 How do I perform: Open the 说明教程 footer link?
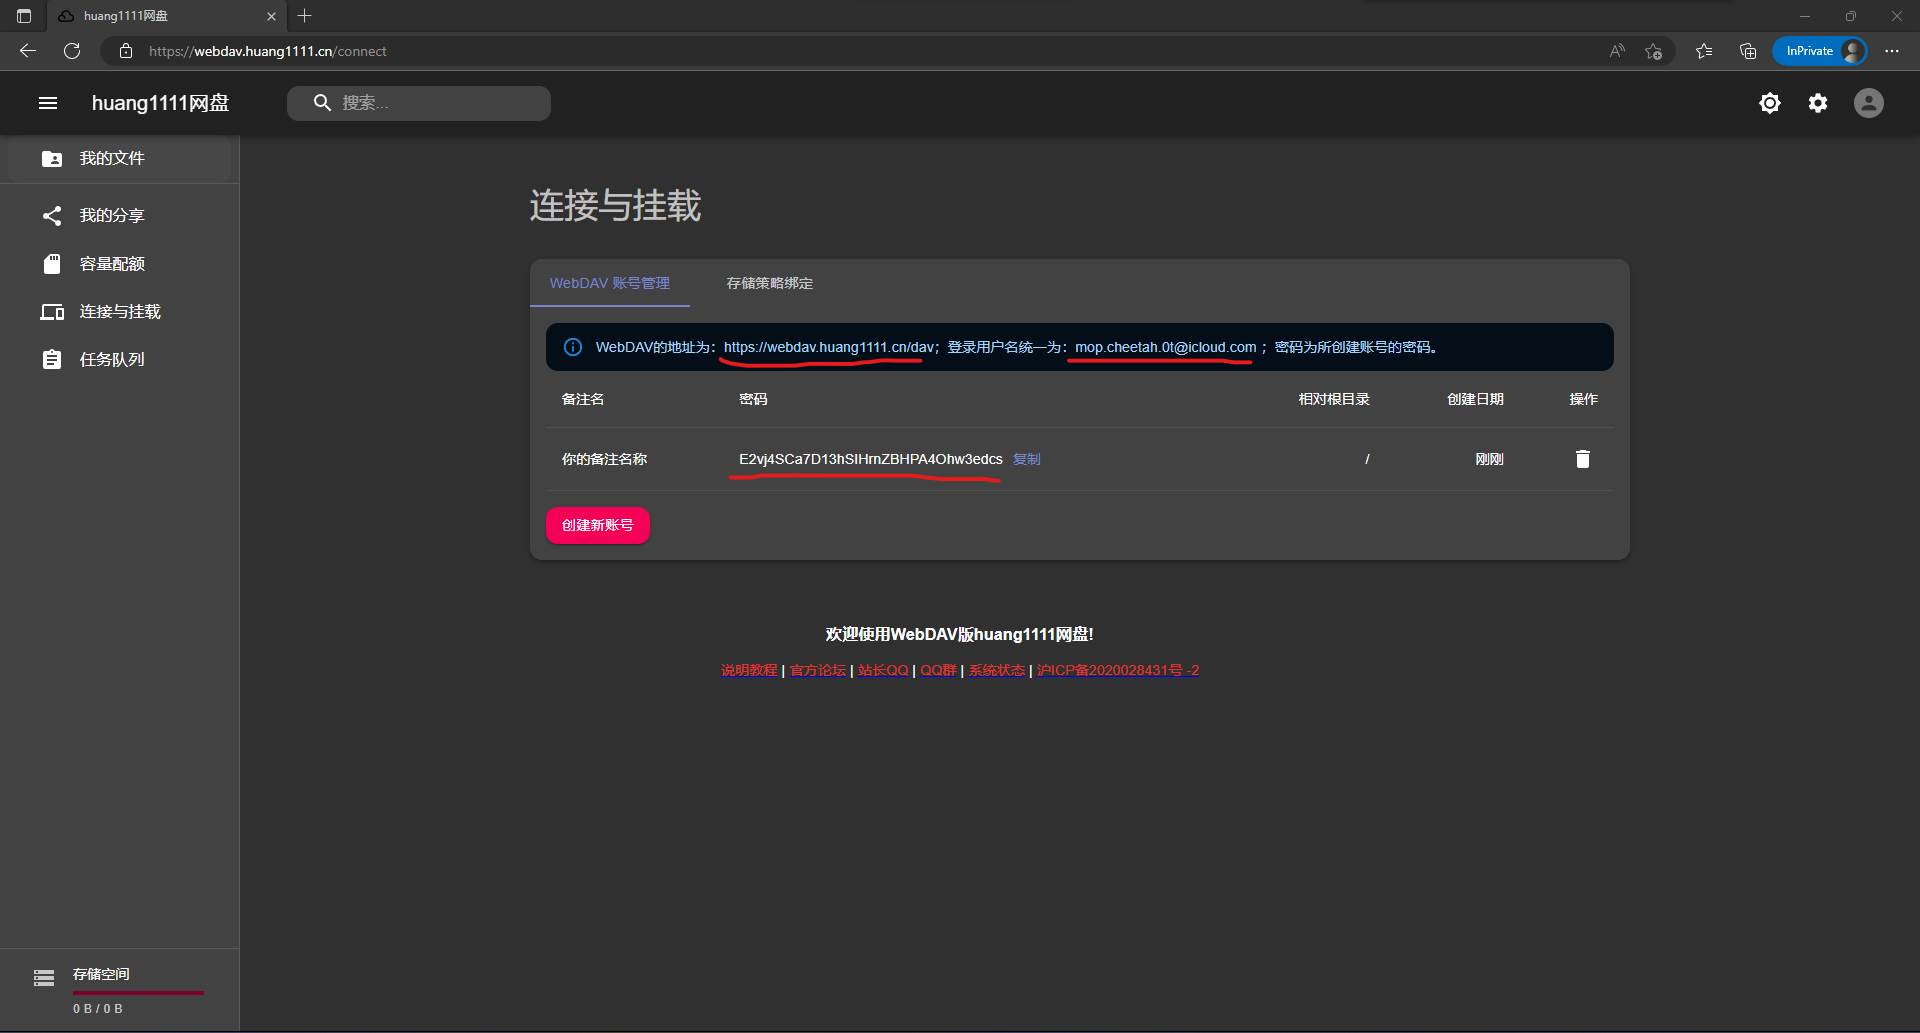pos(749,671)
